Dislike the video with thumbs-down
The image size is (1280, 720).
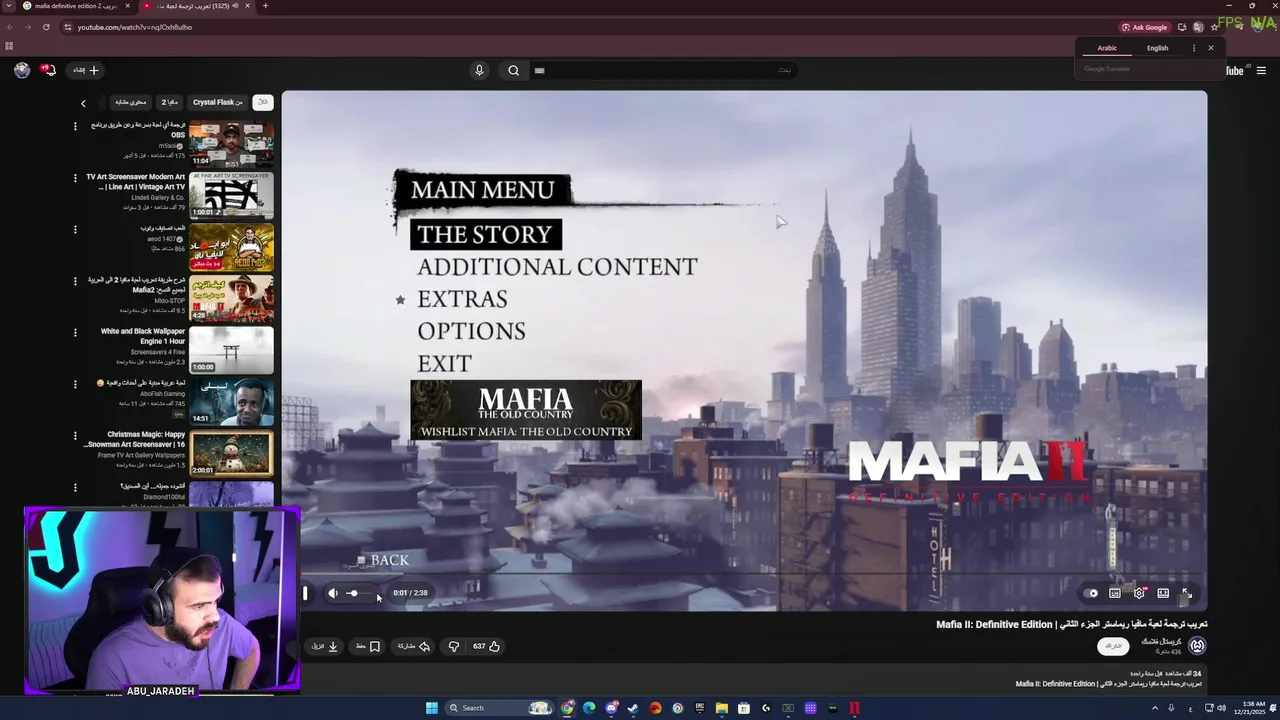(x=454, y=646)
